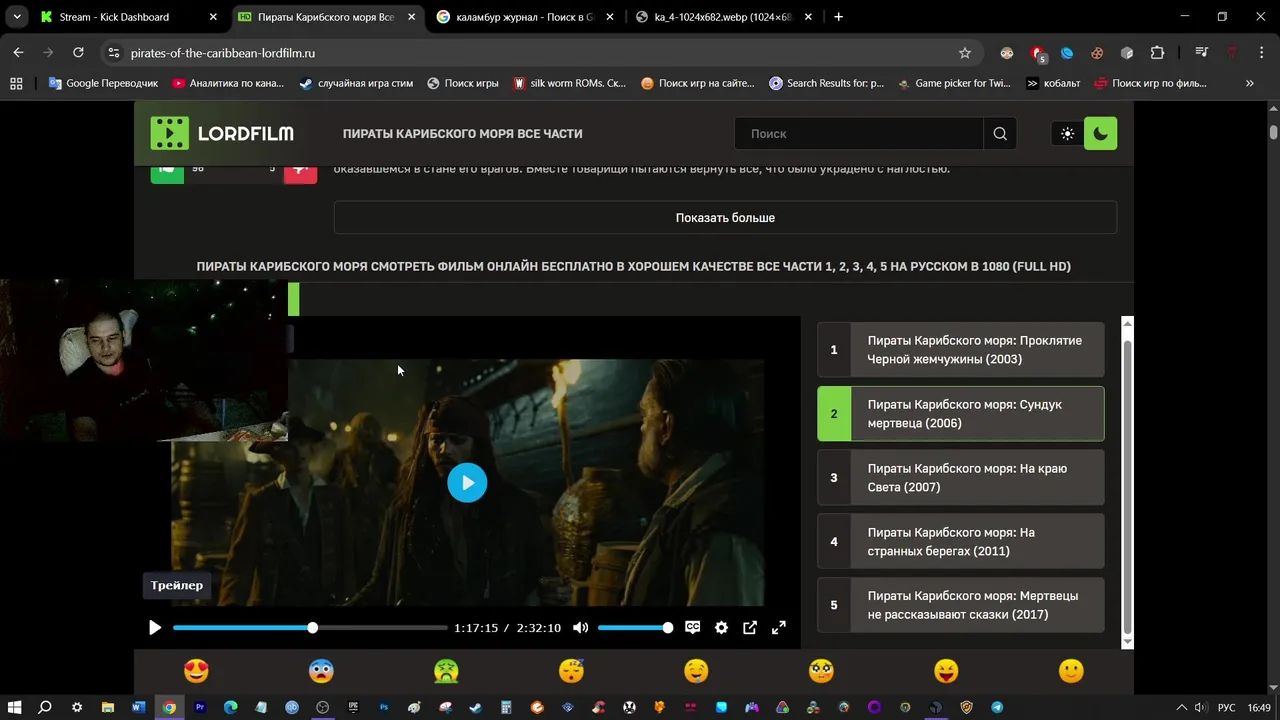This screenshot has height=720, width=1280.
Task: Open media controls music-note icon
Action: pos(1202,53)
